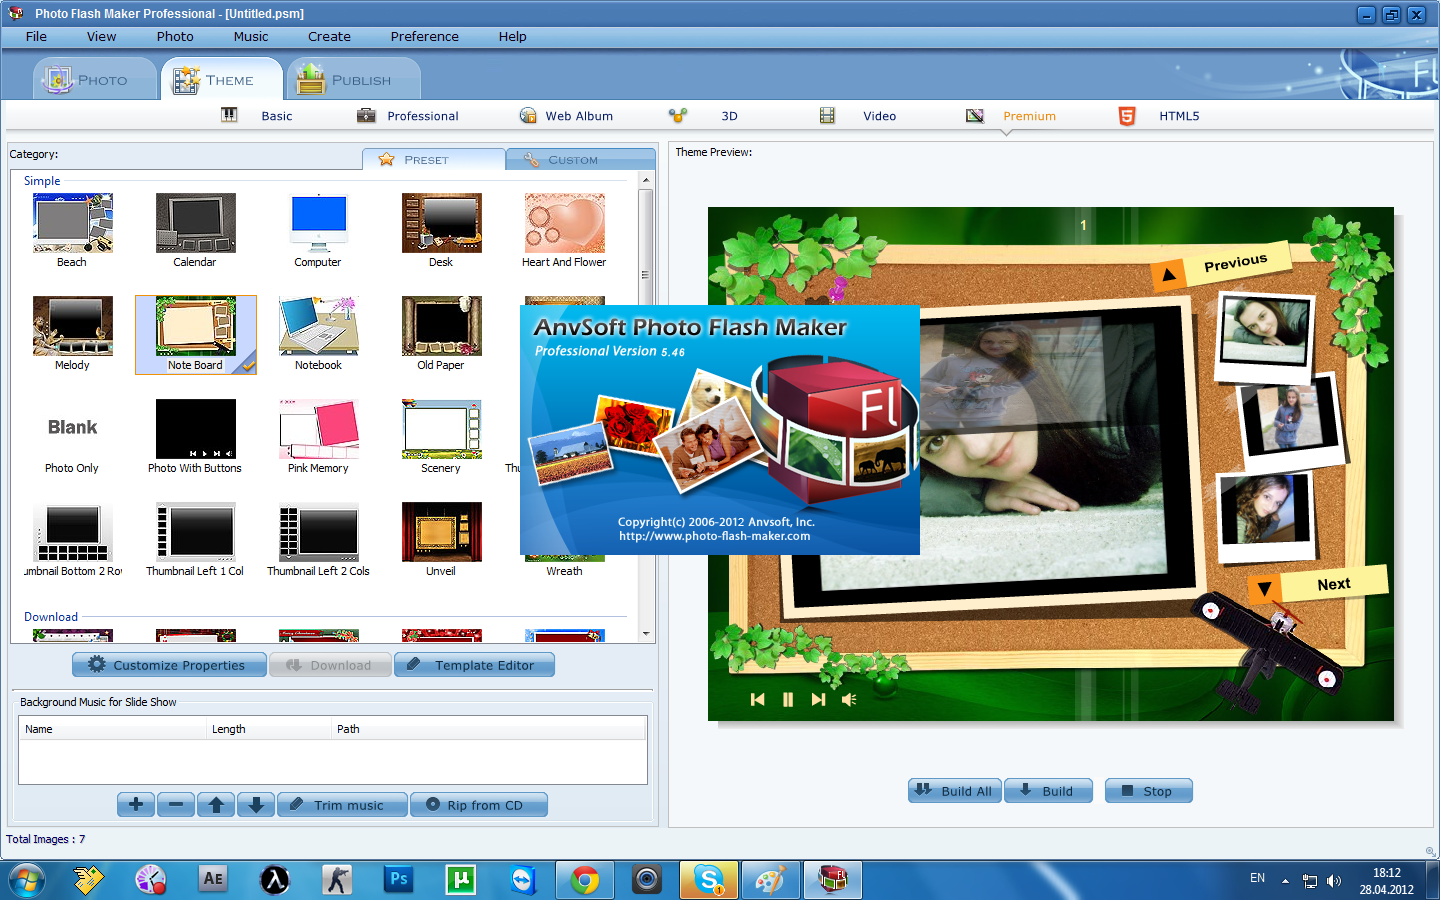Screen dimensions: 1440x900
Task: Sort music list by Length column
Action: pos(268,729)
